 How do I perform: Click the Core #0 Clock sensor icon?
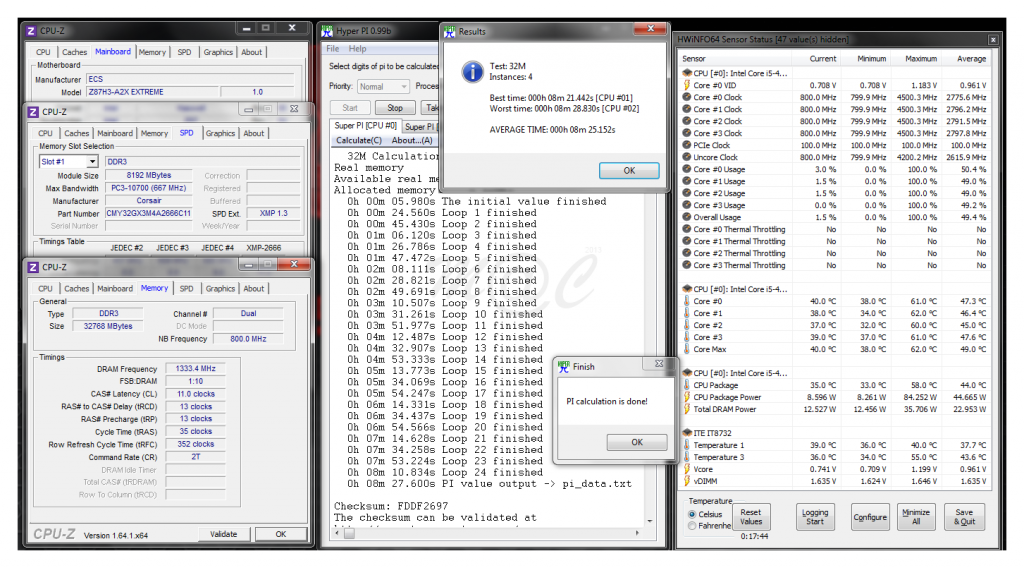[x=686, y=97]
